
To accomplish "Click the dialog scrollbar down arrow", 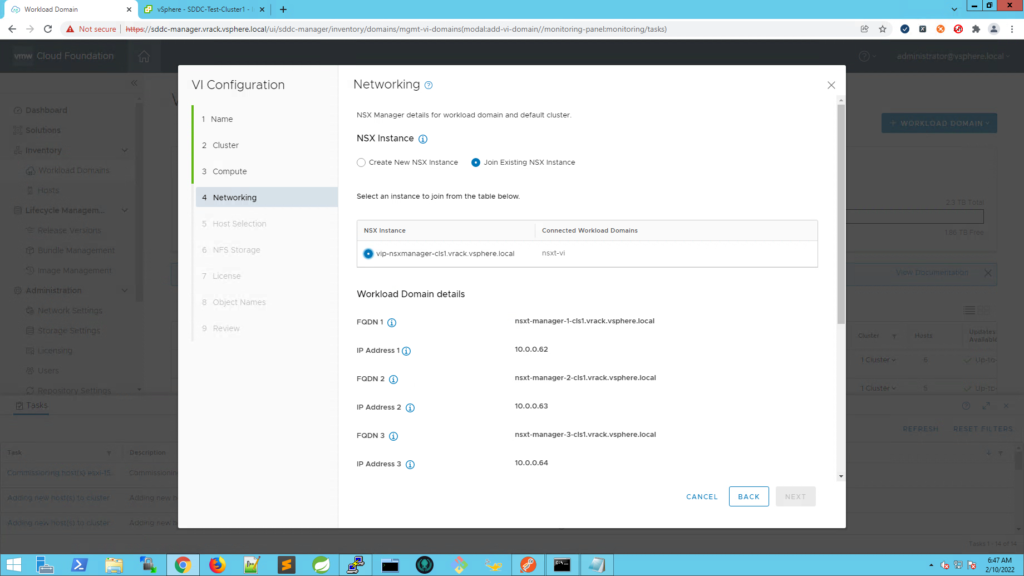I will (x=840, y=477).
